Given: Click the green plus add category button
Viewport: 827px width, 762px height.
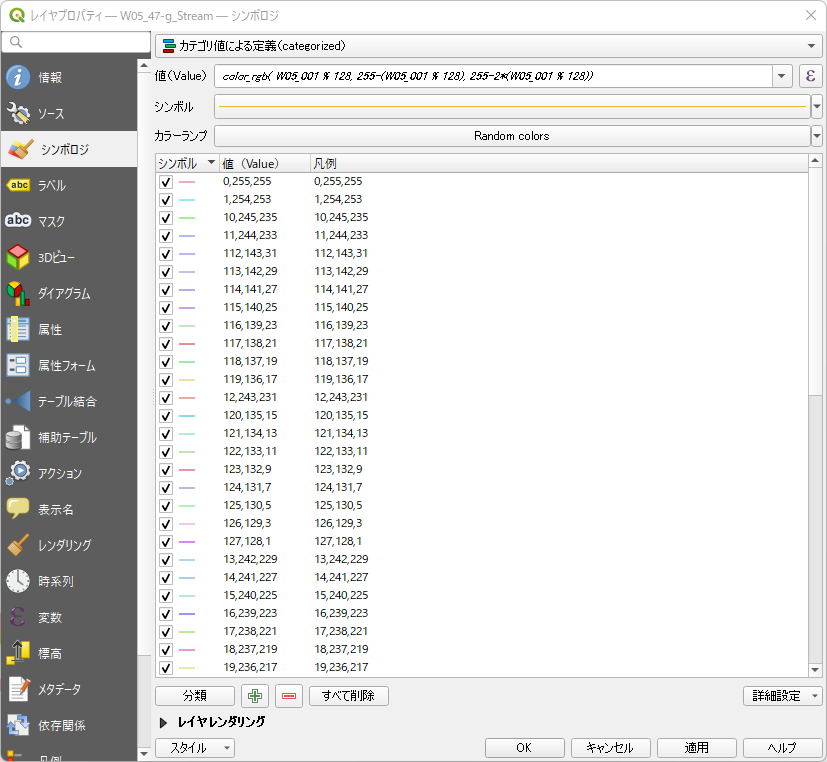Looking at the screenshot, I should point(255,696).
